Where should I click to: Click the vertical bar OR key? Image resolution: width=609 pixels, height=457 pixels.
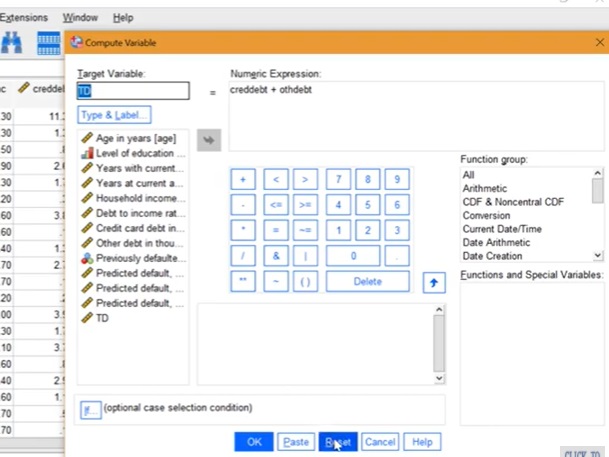coord(305,255)
